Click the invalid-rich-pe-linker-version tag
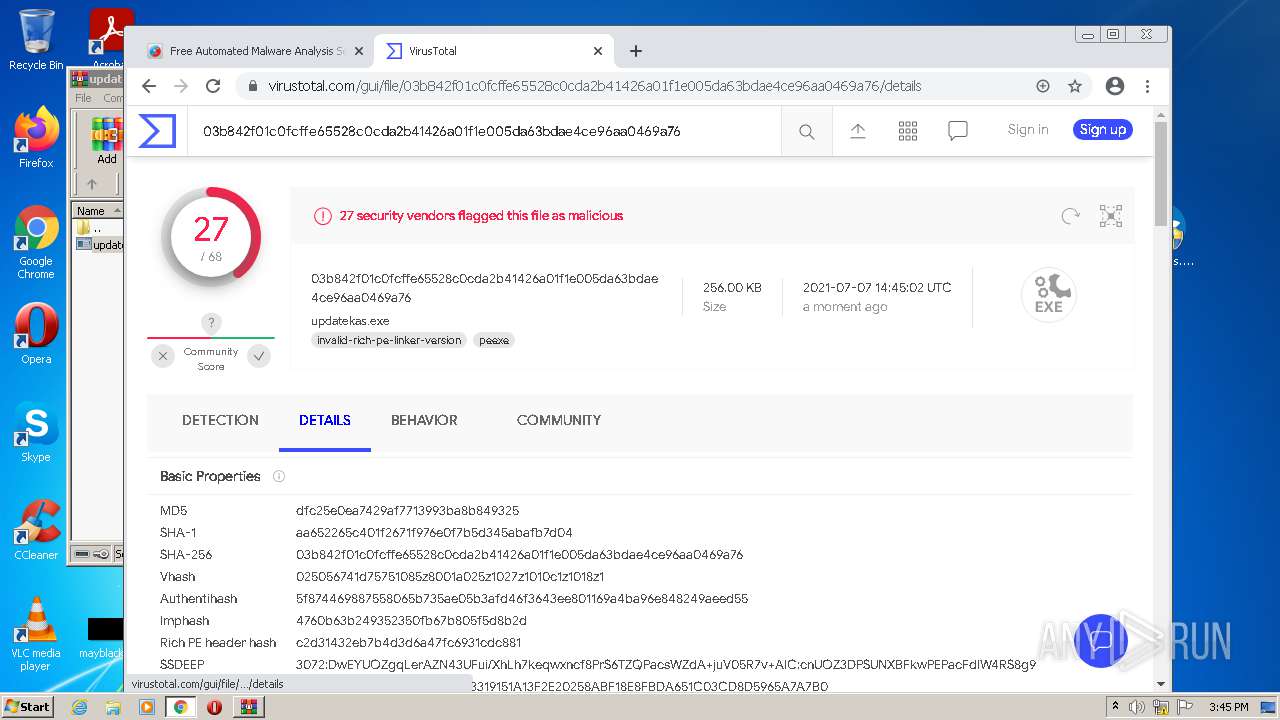 pos(389,340)
